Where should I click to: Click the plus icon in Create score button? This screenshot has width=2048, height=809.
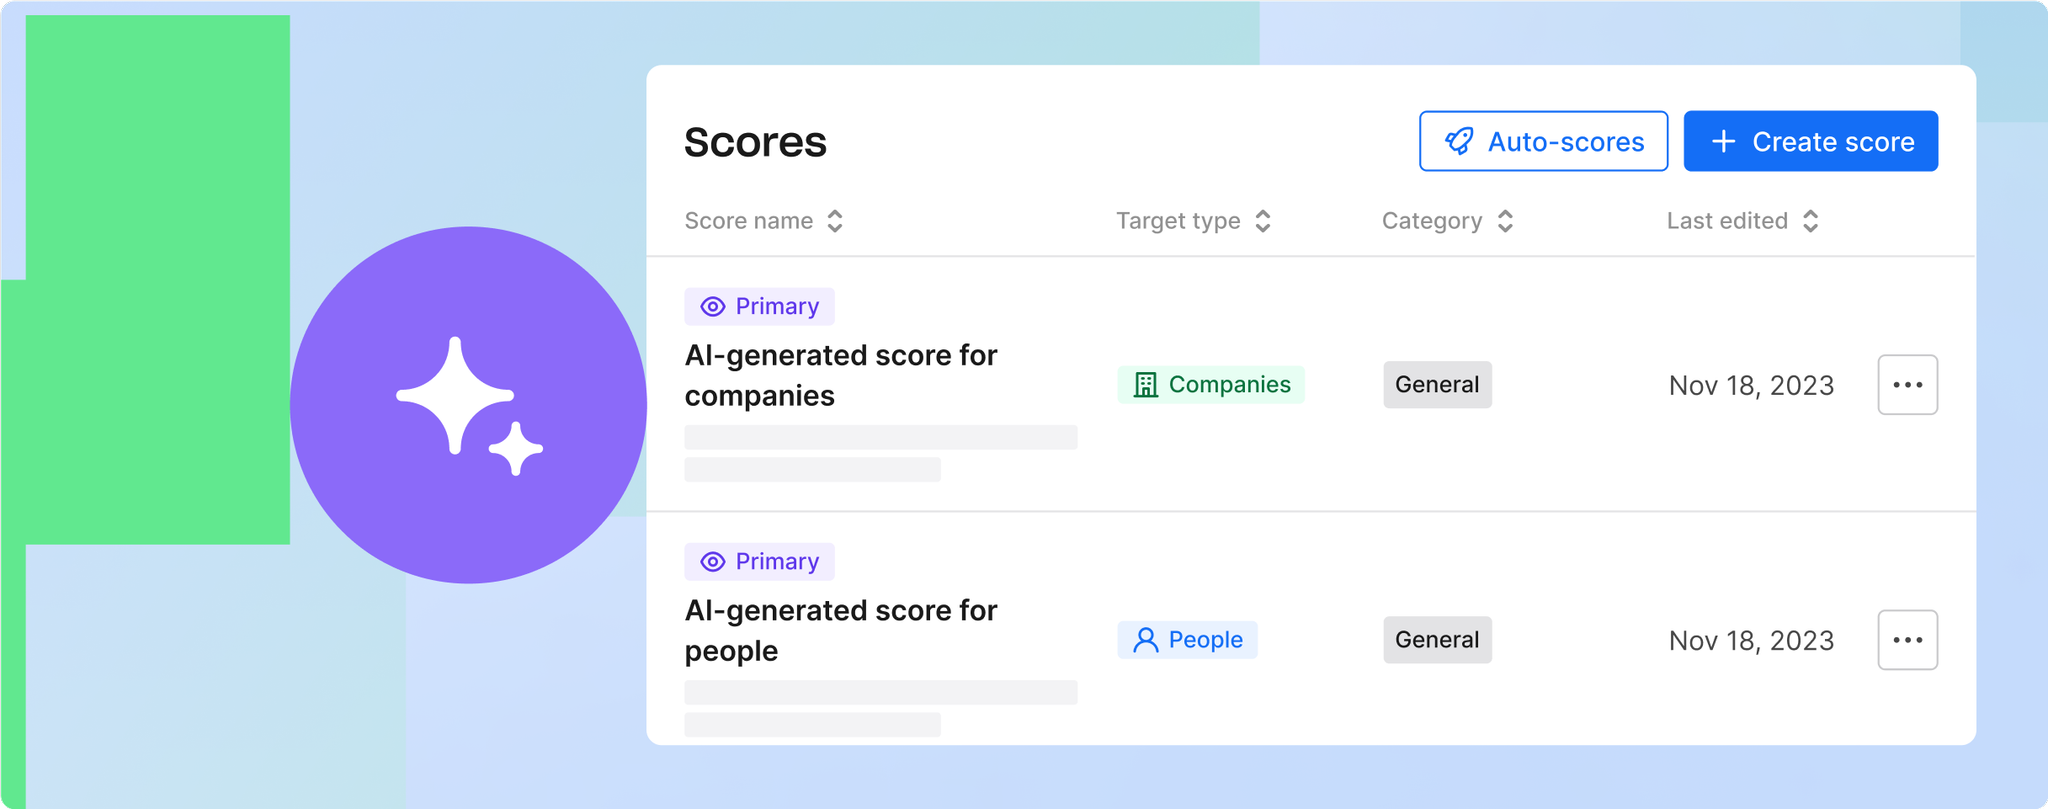click(1723, 141)
